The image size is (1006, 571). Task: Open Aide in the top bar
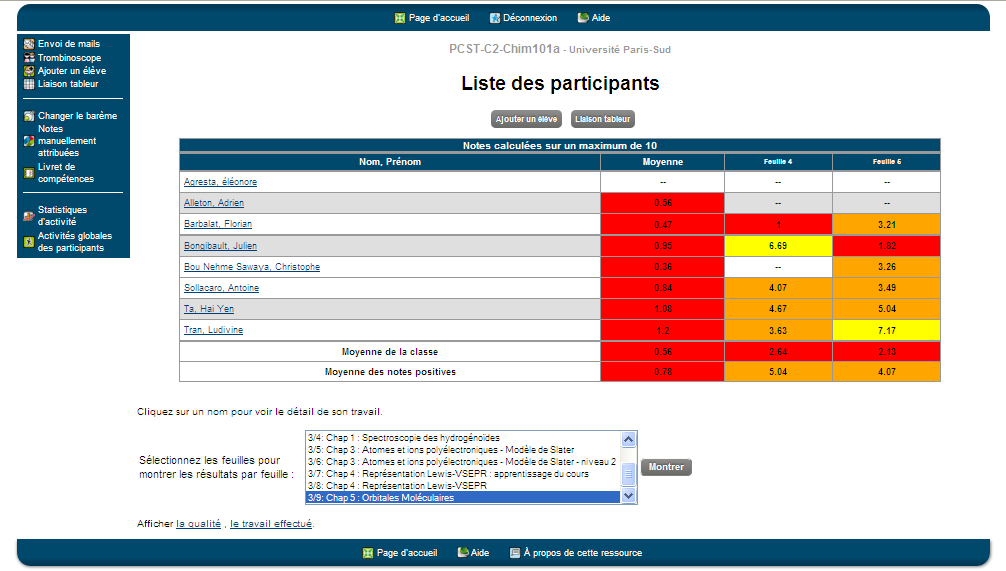tap(601, 18)
